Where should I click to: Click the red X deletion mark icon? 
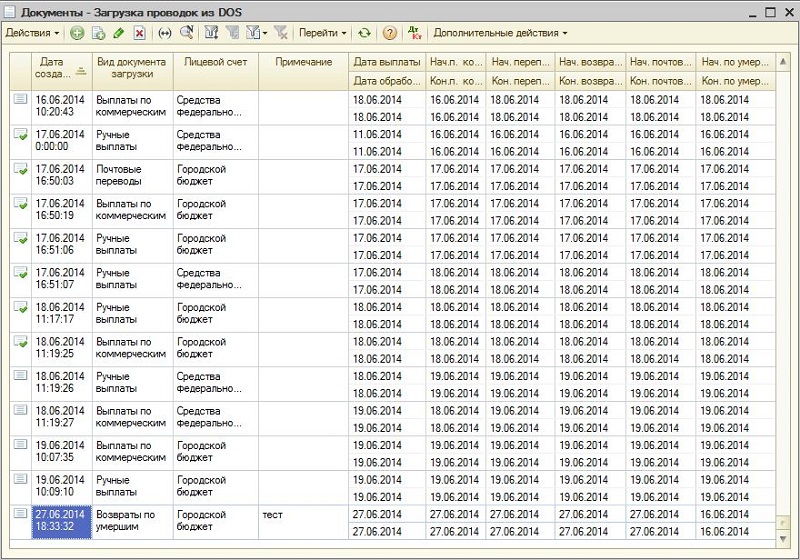(x=139, y=33)
